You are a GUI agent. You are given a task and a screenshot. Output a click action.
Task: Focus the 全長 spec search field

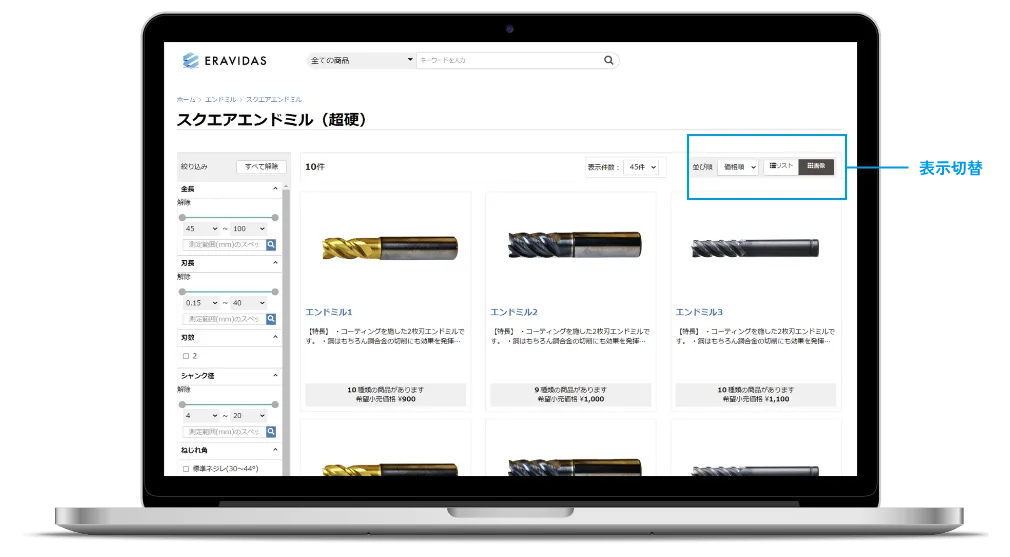[224, 245]
